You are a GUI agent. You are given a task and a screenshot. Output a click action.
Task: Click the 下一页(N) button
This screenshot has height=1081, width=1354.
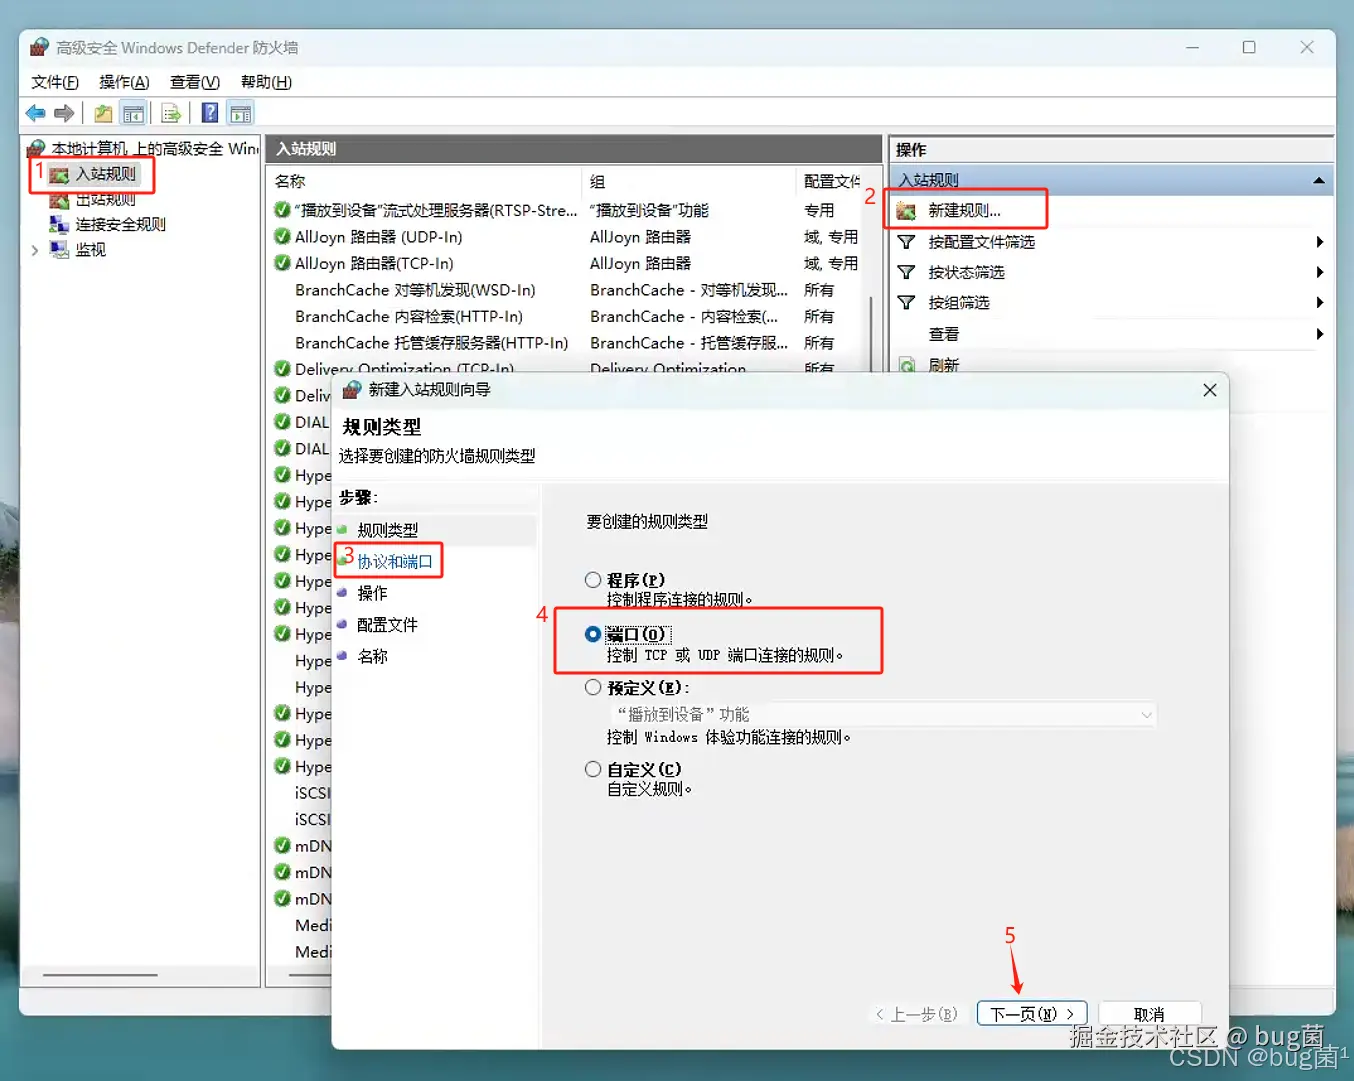tap(1032, 1014)
